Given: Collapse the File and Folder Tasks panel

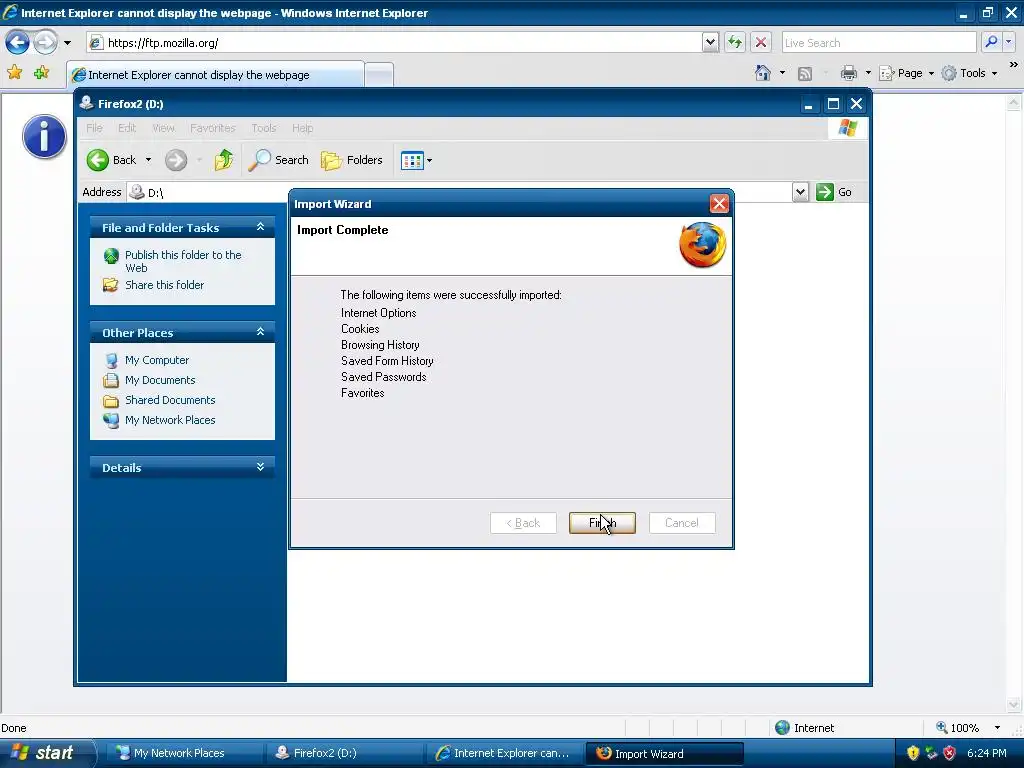Looking at the screenshot, I should (x=260, y=227).
